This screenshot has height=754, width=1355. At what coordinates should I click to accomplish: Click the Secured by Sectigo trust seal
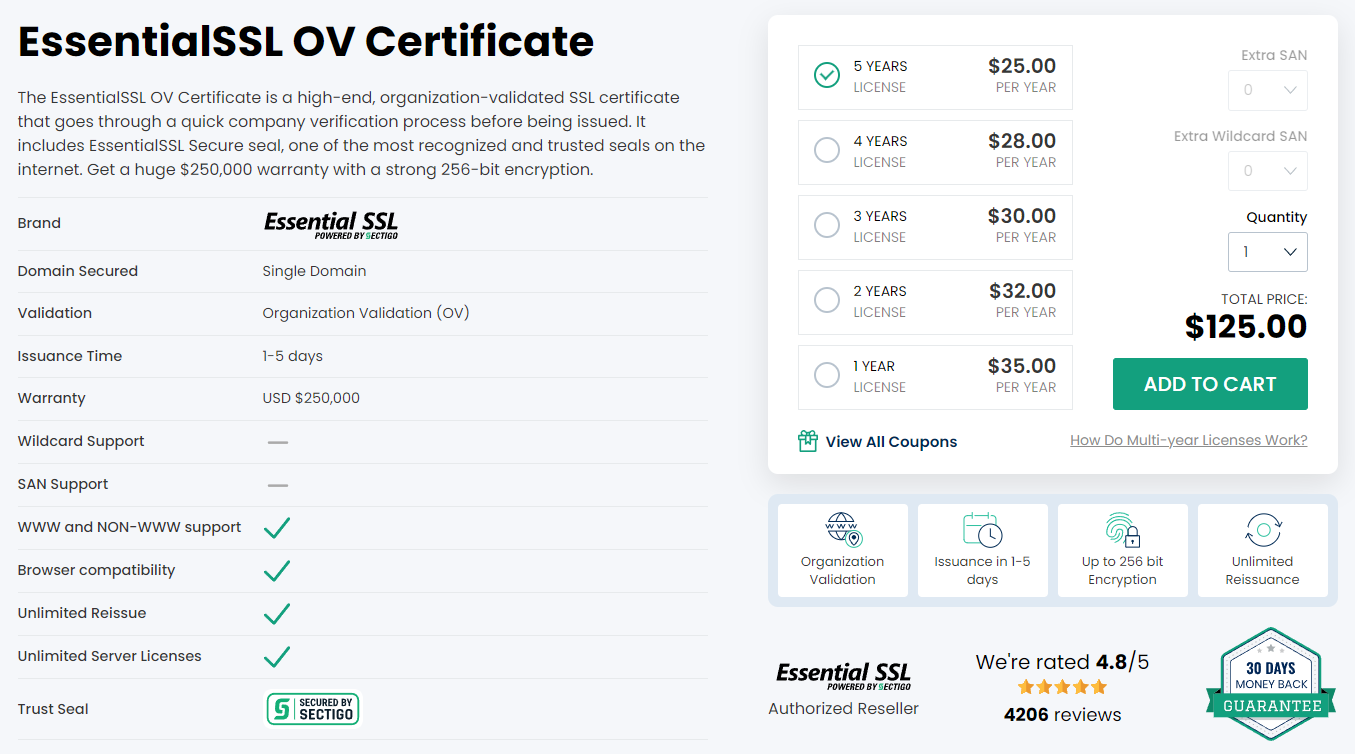click(x=312, y=709)
